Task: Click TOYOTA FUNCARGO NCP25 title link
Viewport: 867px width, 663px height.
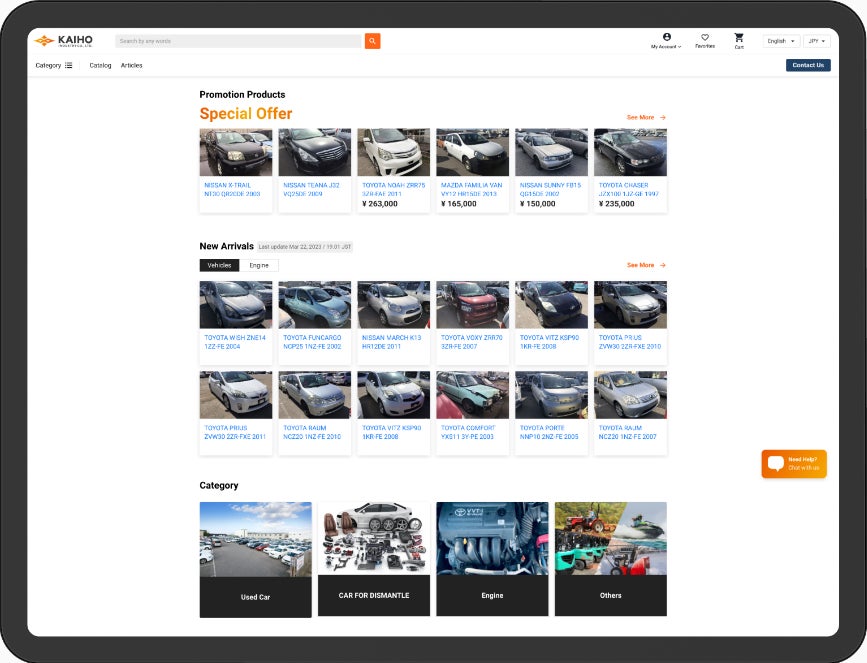Action: [312, 342]
